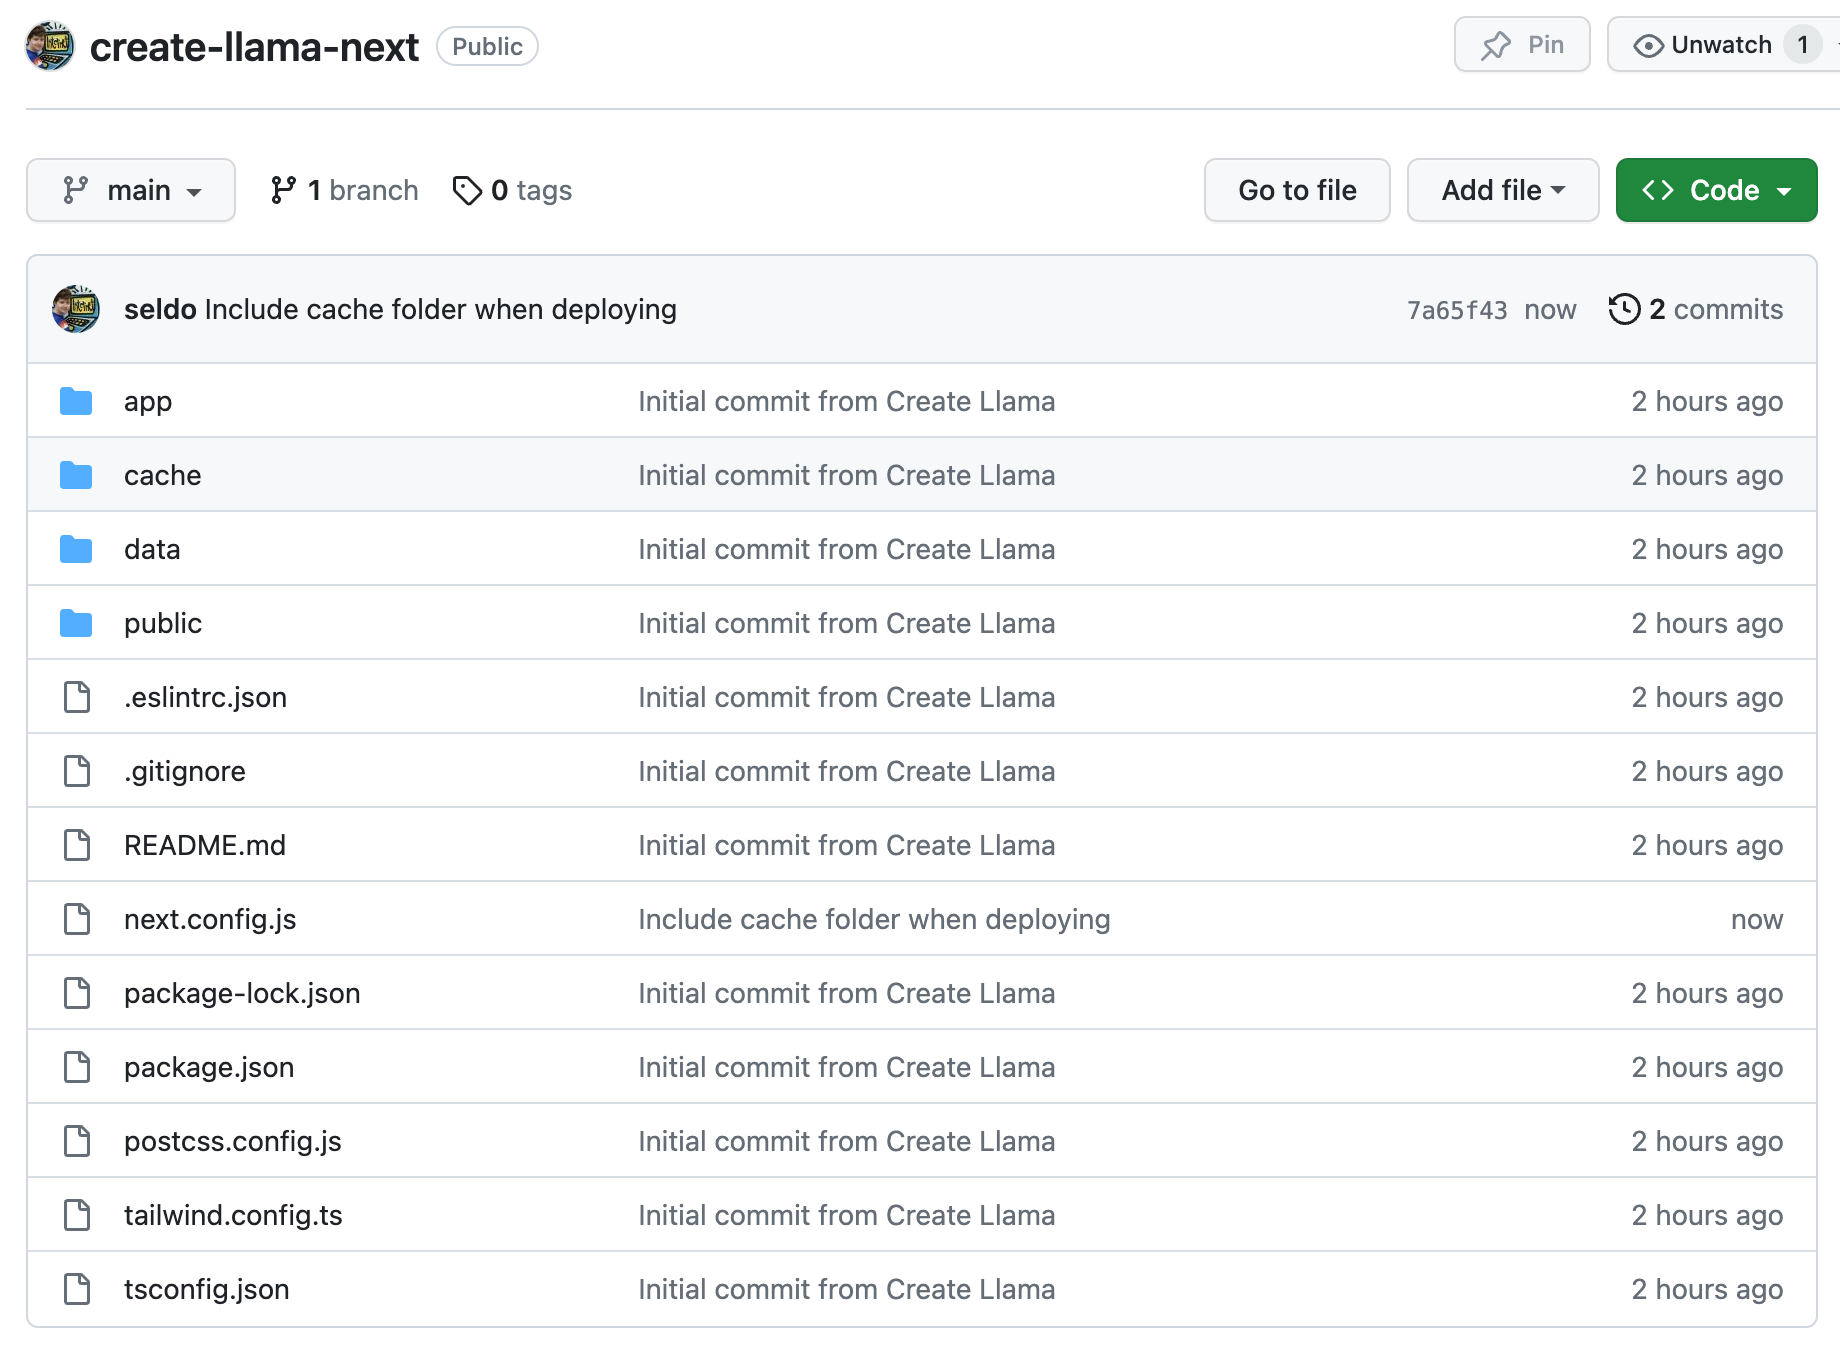The image size is (1840, 1354).
Task: Open the data folder
Action: pyautogui.click(x=152, y=549)
